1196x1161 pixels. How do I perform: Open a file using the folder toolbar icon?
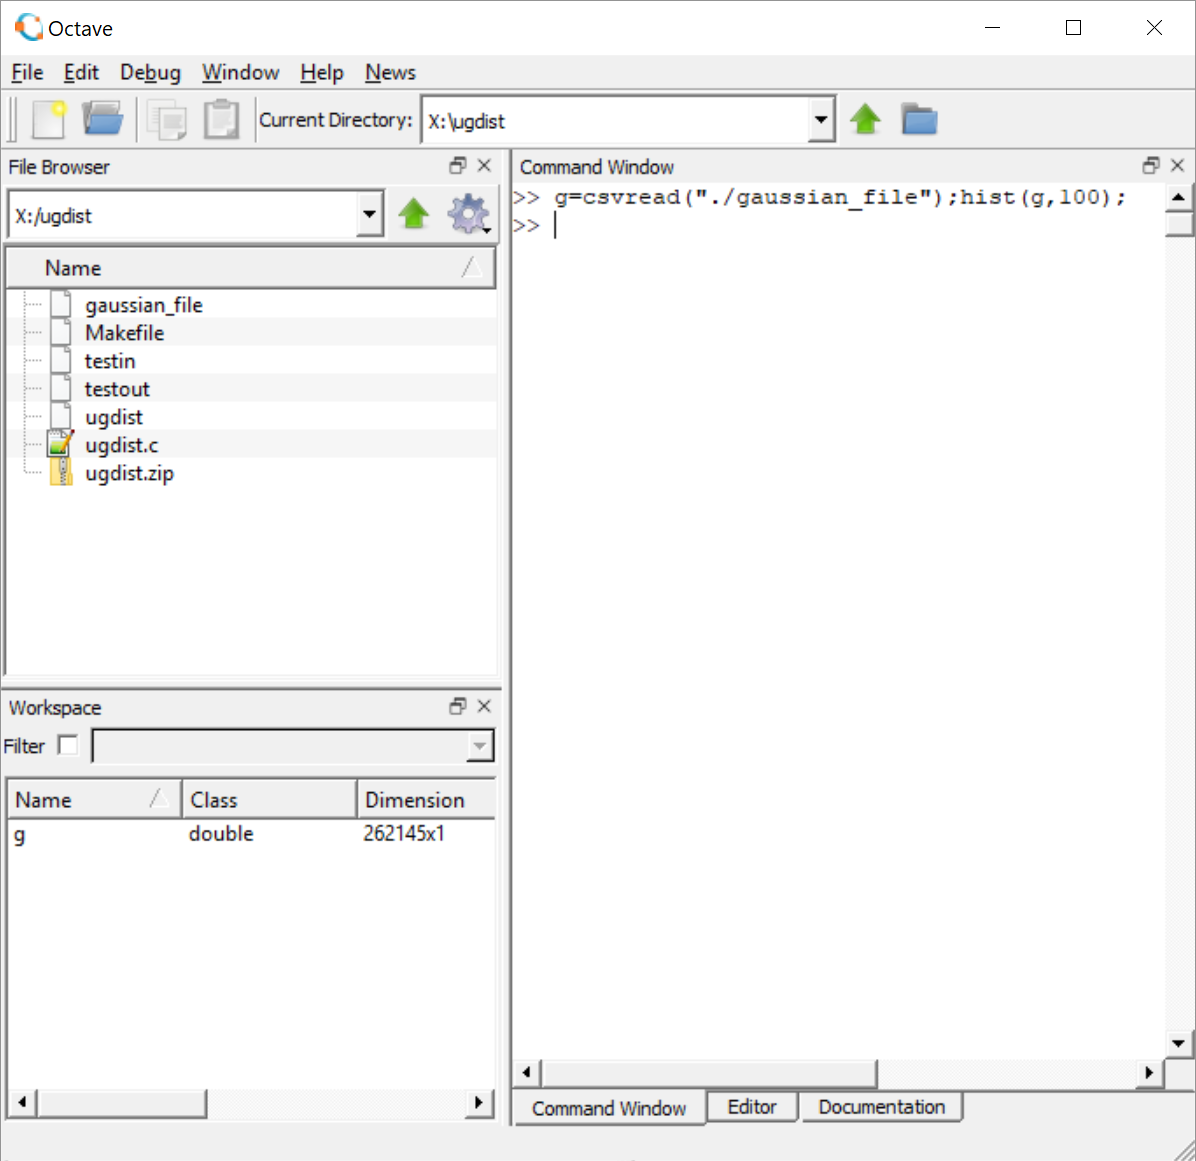point(103,119)
